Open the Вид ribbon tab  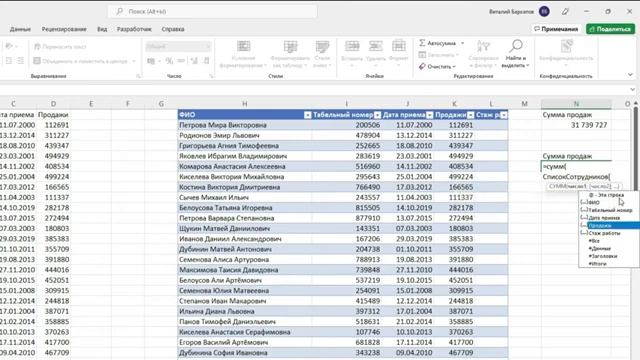pos(102,29)
